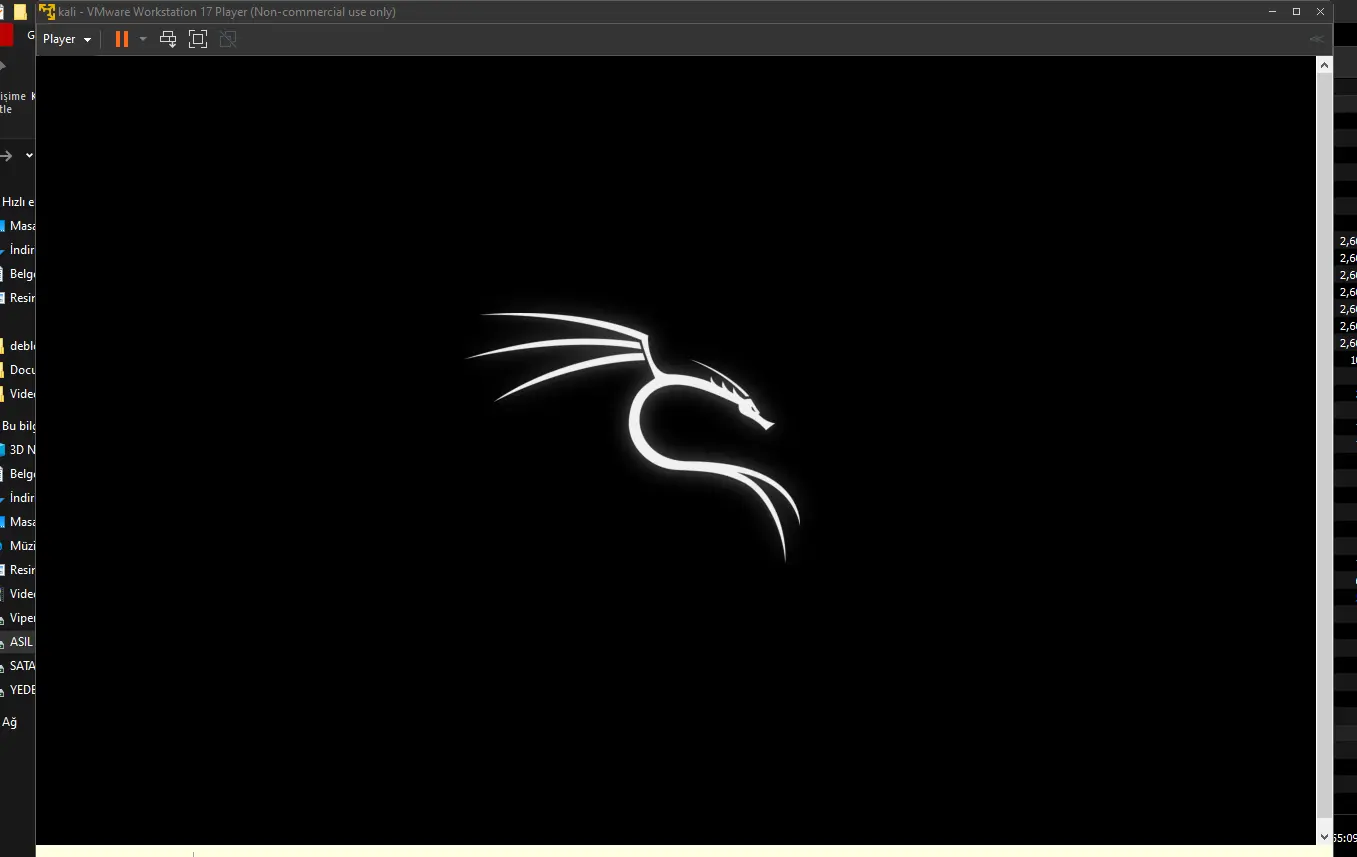The width and height of the screenshot is (1357, 857).
Task: Suspend the kali VM with orange pause button
Action: (122, 39)
